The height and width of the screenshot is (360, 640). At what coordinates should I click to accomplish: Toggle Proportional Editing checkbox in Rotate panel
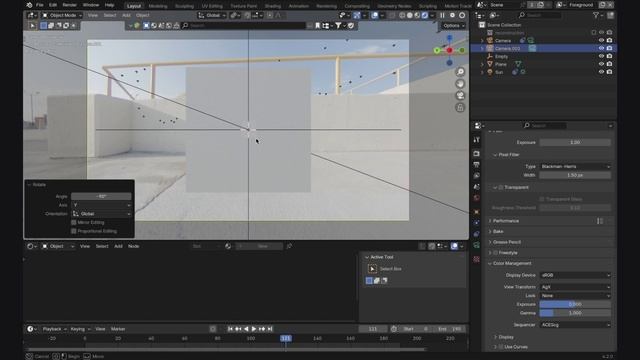point(73,231)
